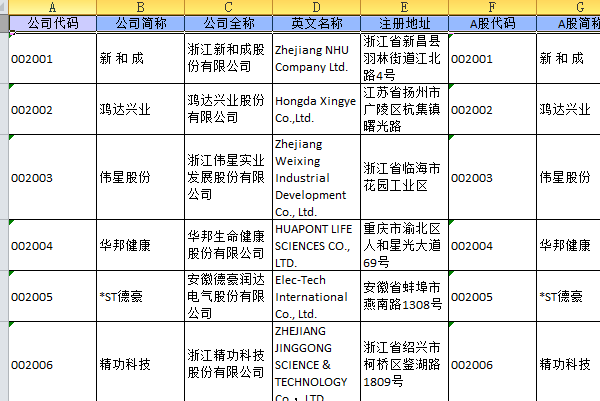
Task: Click 伟星股份 in column G
Action: [x=569, y=177]
